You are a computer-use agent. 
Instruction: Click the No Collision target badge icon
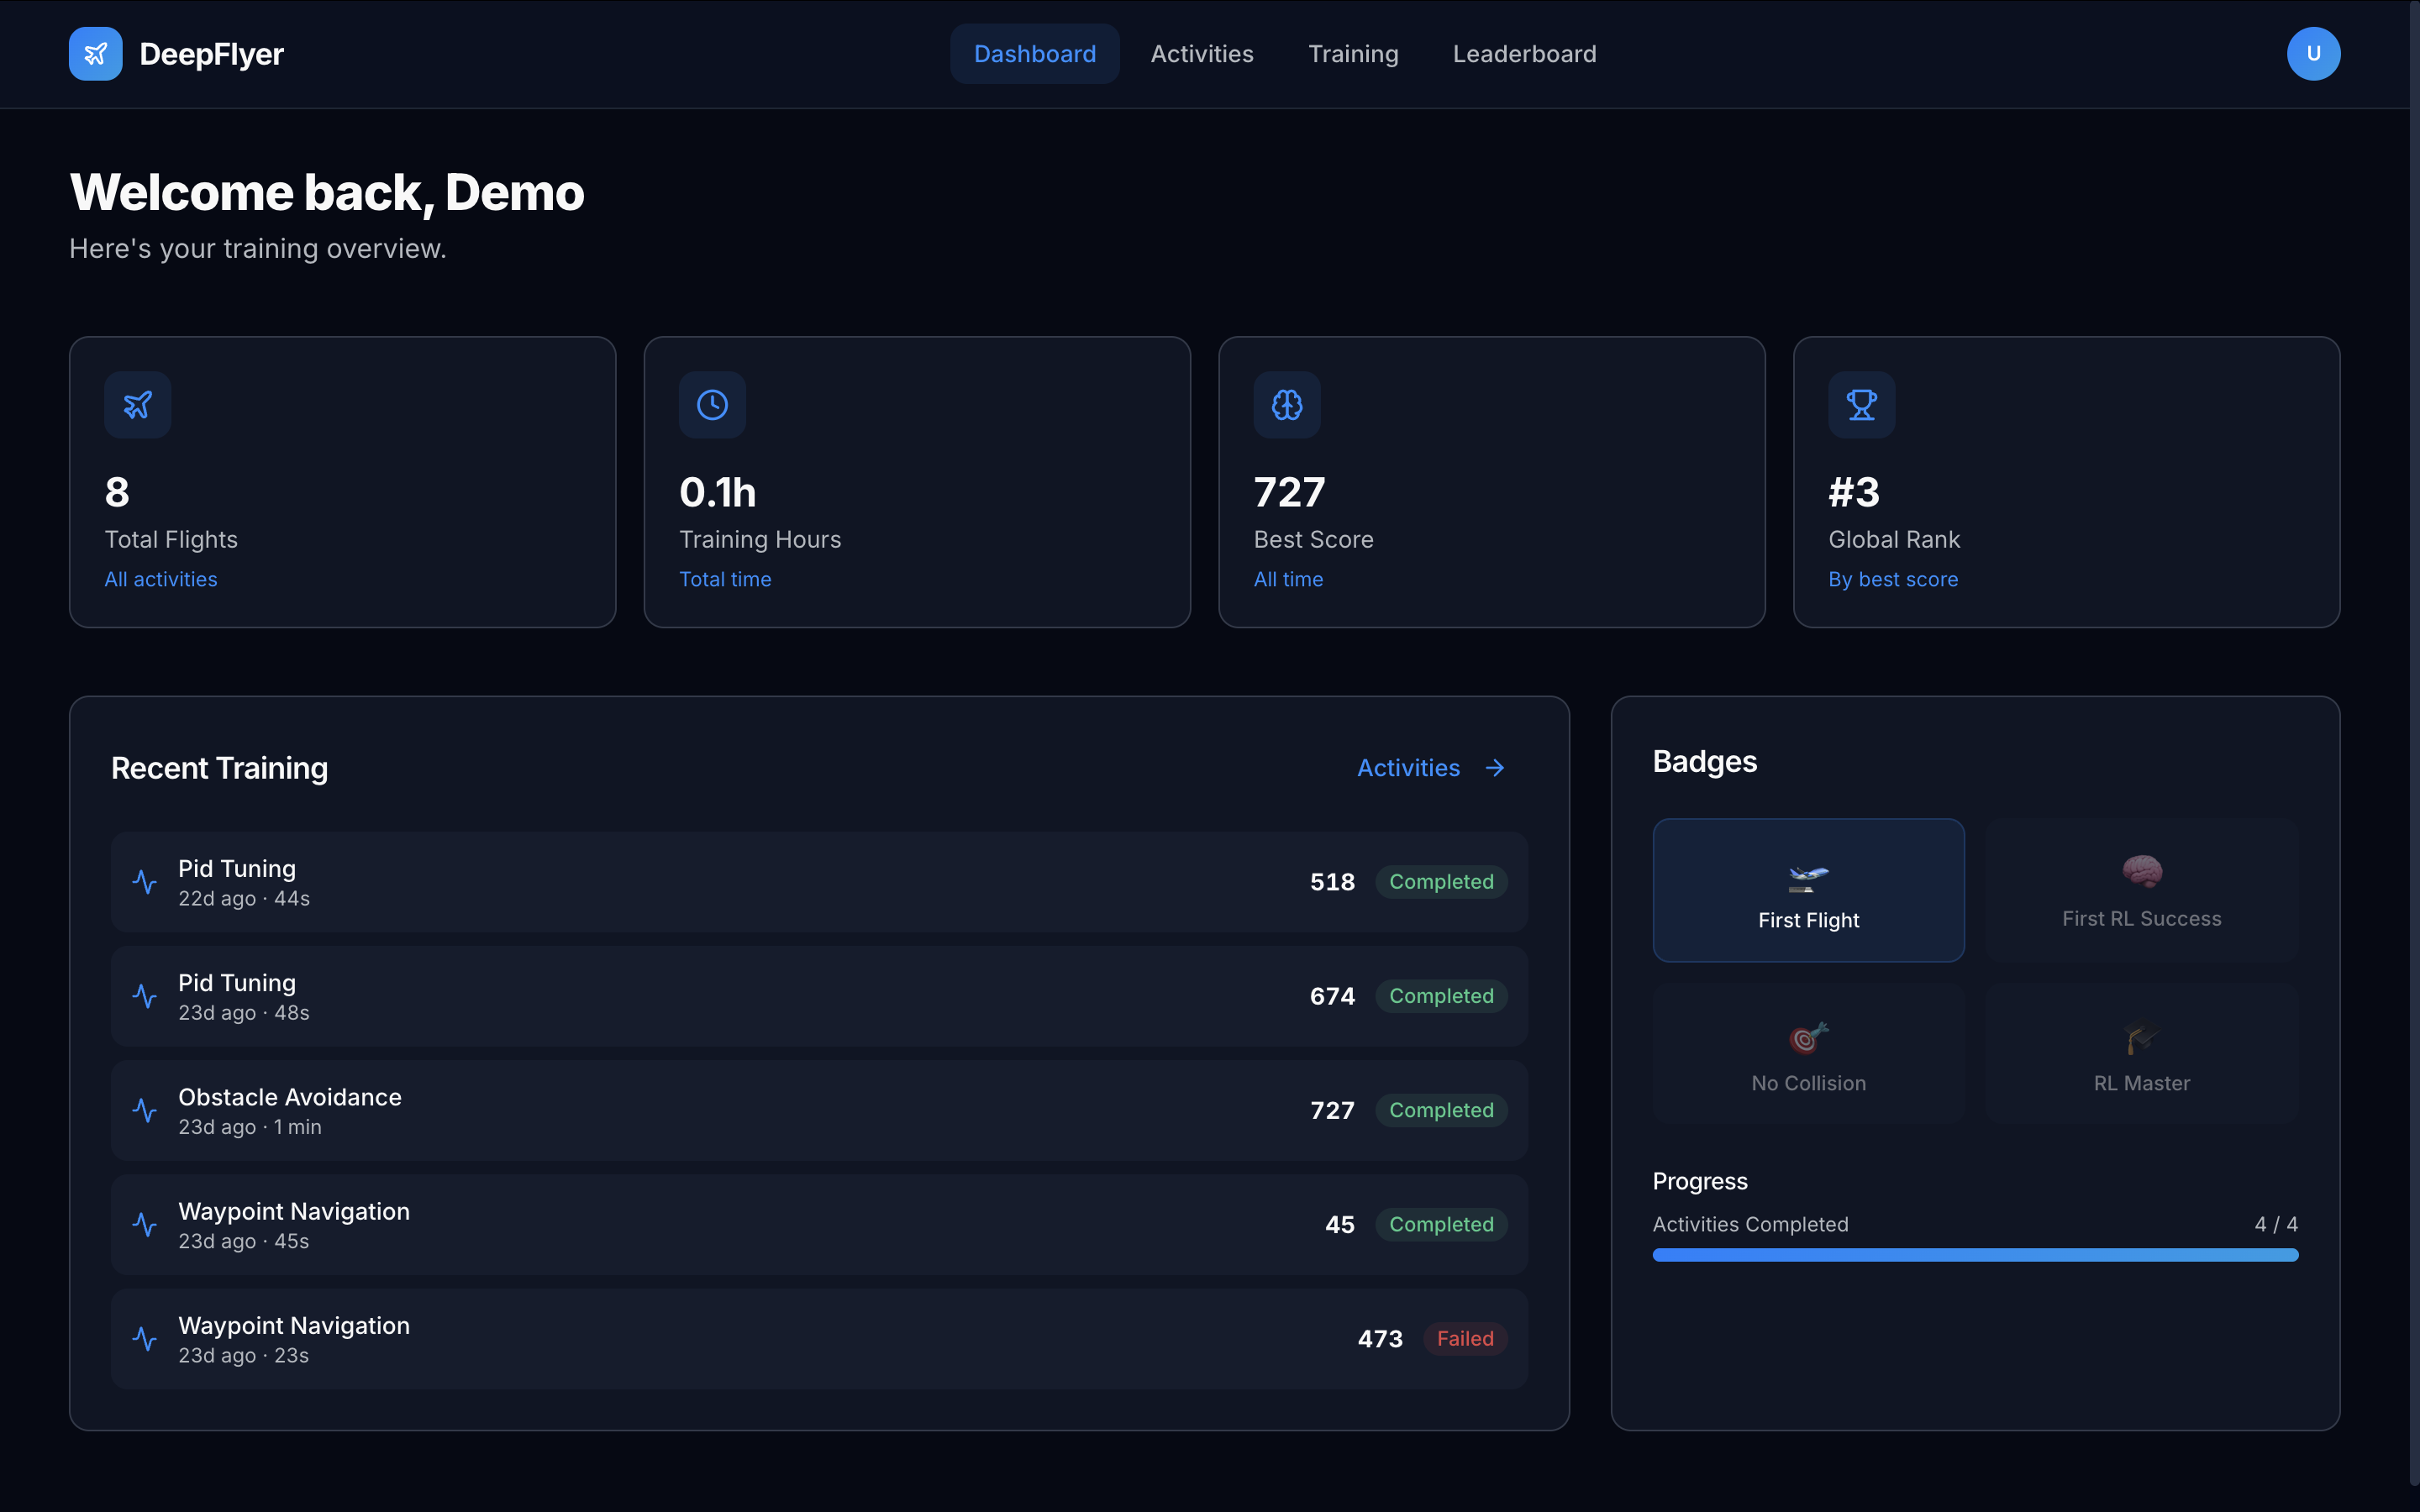pos(1808,1038)
